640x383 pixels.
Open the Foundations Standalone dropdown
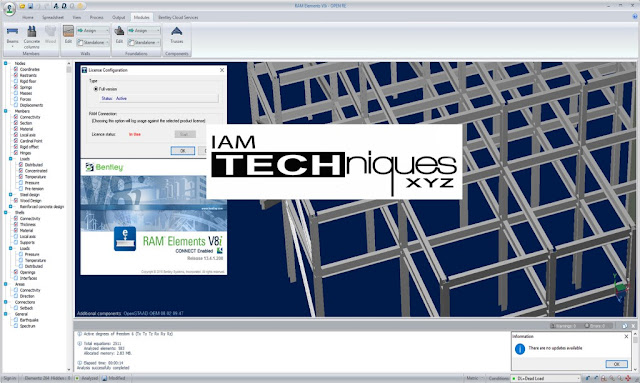coord(144,42)
